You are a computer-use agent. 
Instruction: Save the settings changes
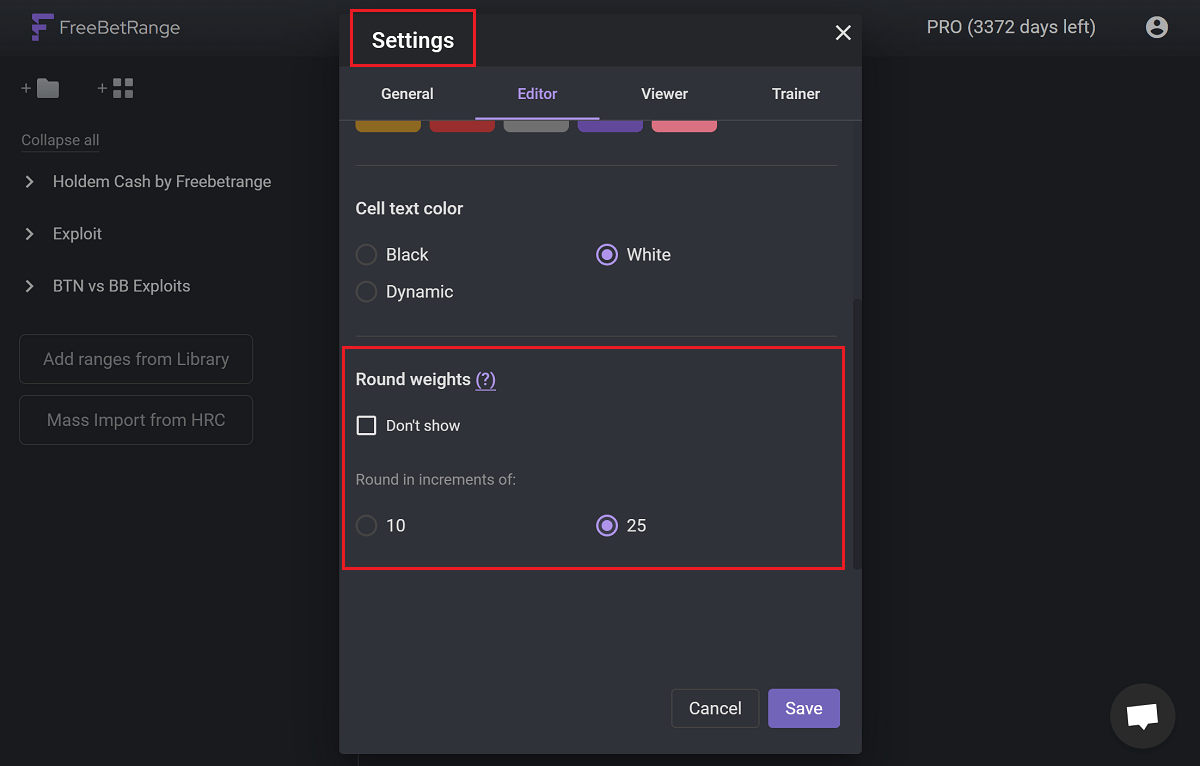tap(803, 708)
